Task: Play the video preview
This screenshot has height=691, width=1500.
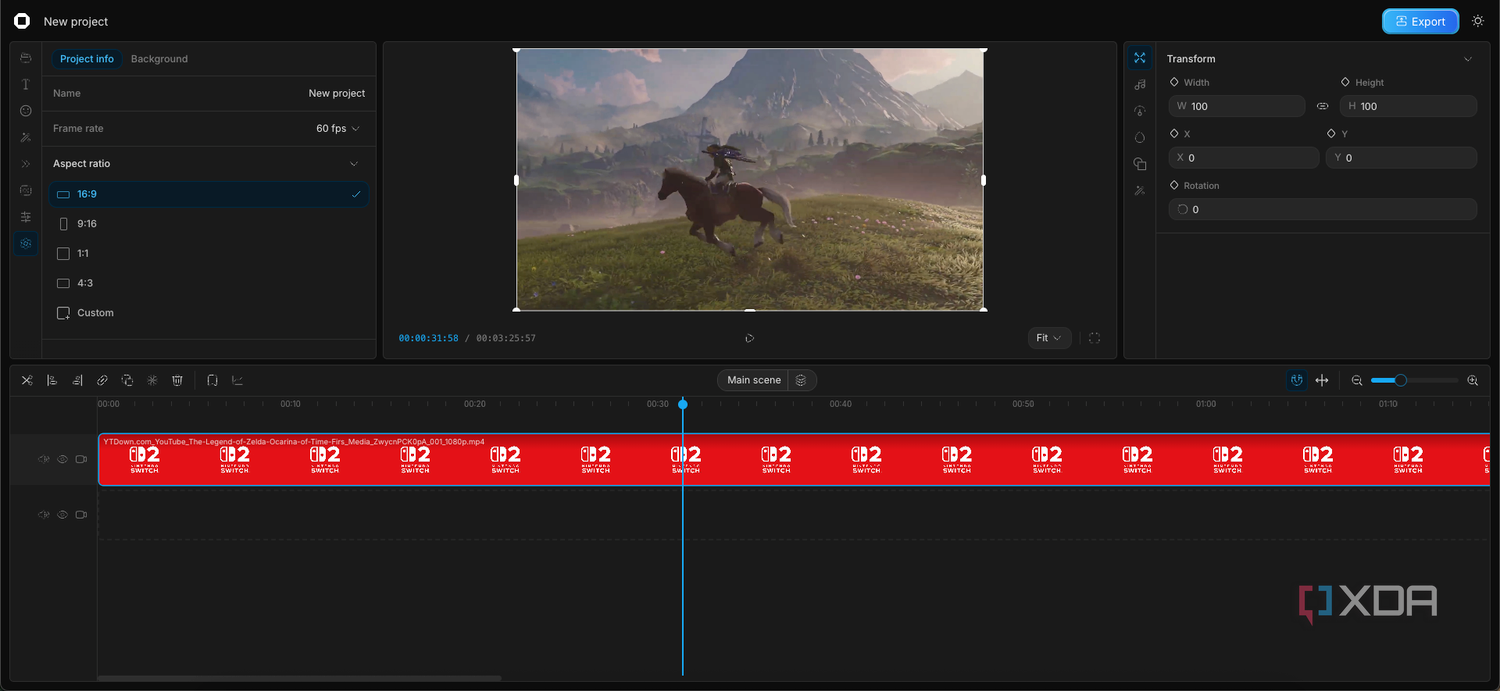Action: tap(749, 338)
